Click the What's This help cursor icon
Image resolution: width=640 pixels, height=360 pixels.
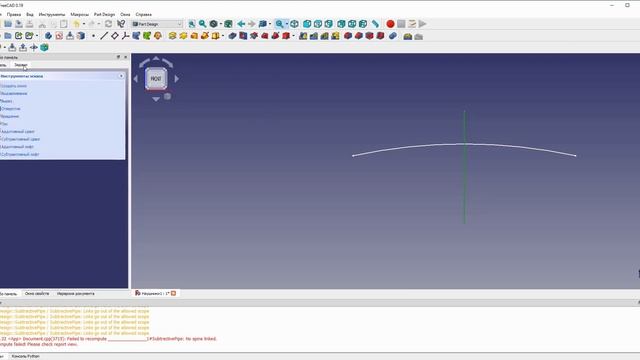click(x=121, y=24)
